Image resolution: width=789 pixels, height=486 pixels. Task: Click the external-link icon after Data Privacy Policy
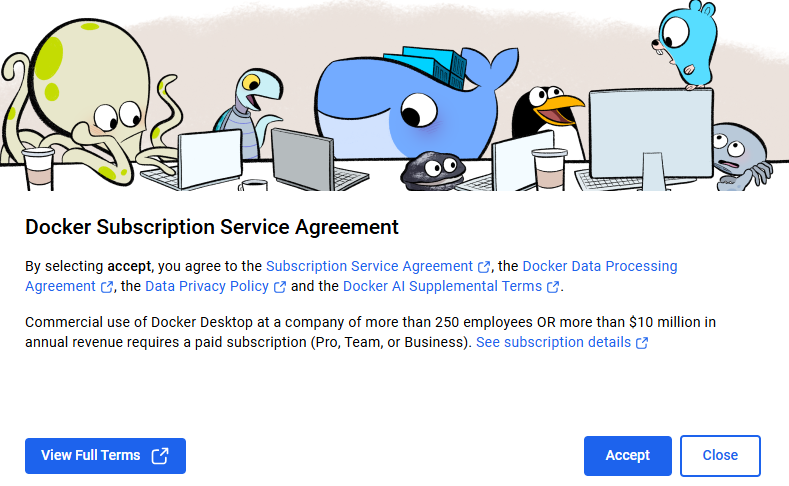click(280, 287)
